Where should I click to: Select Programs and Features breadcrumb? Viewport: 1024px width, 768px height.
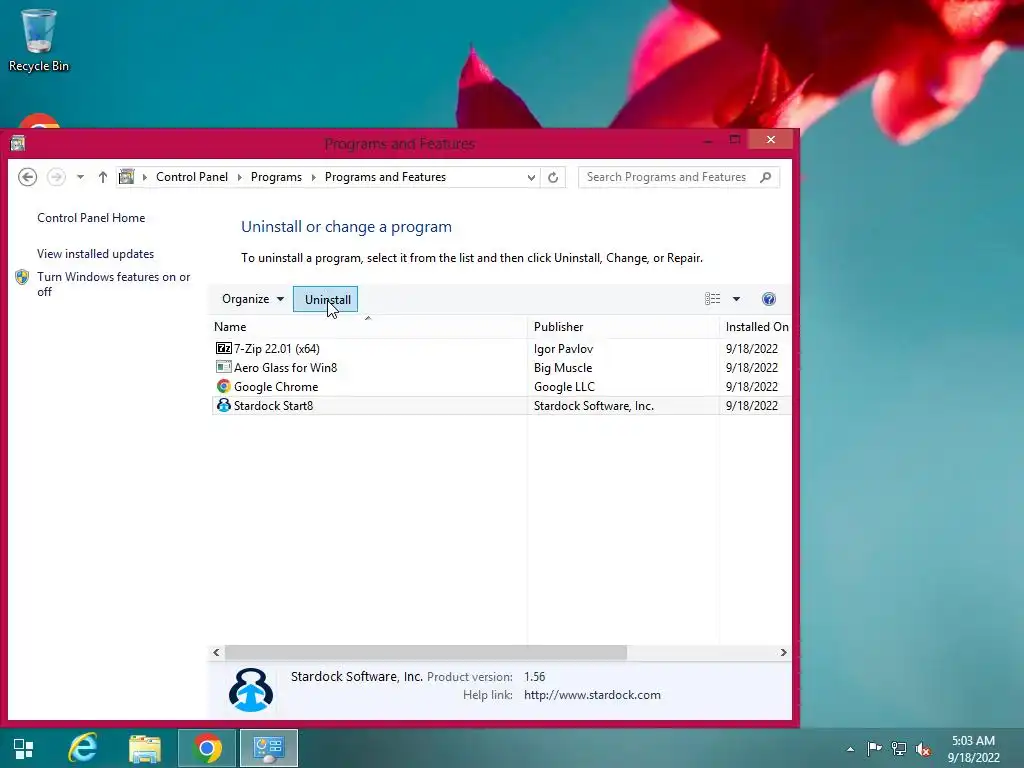pos(385,177)
